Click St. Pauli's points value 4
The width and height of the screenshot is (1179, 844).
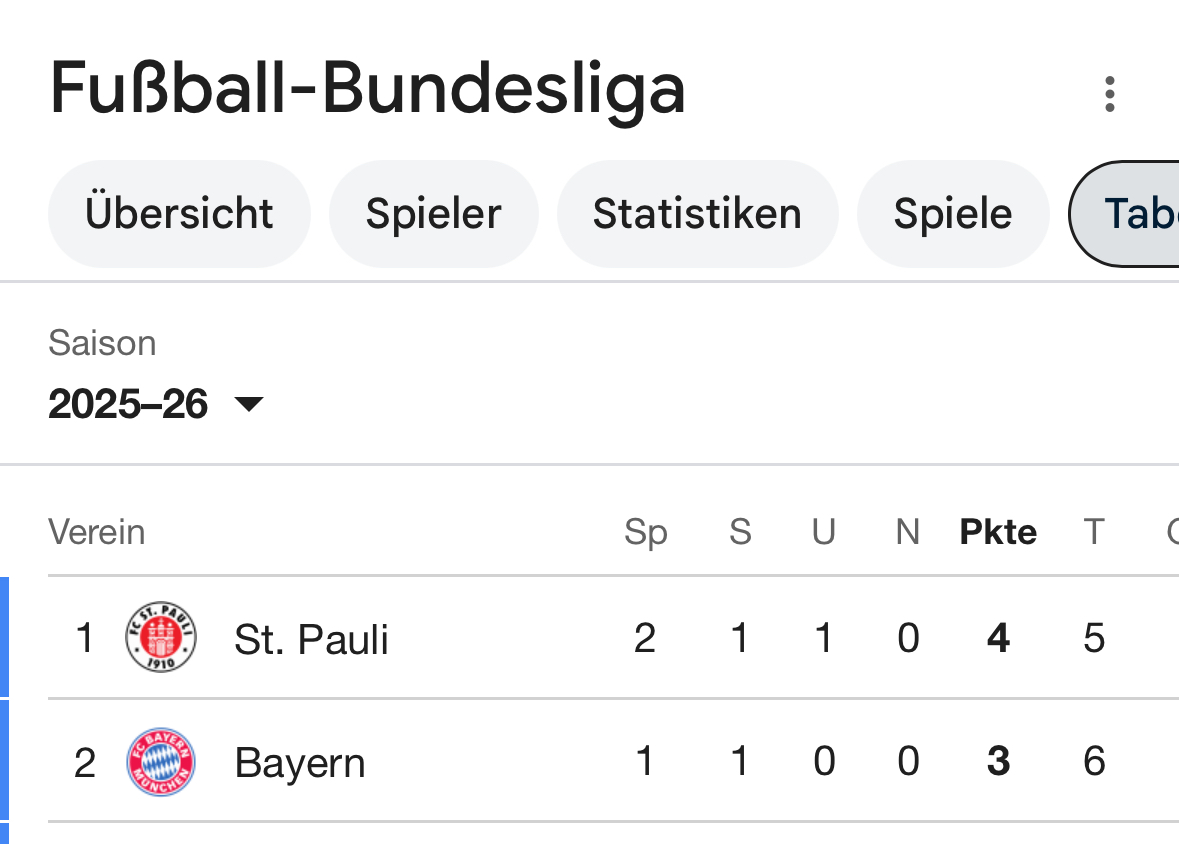998,638
